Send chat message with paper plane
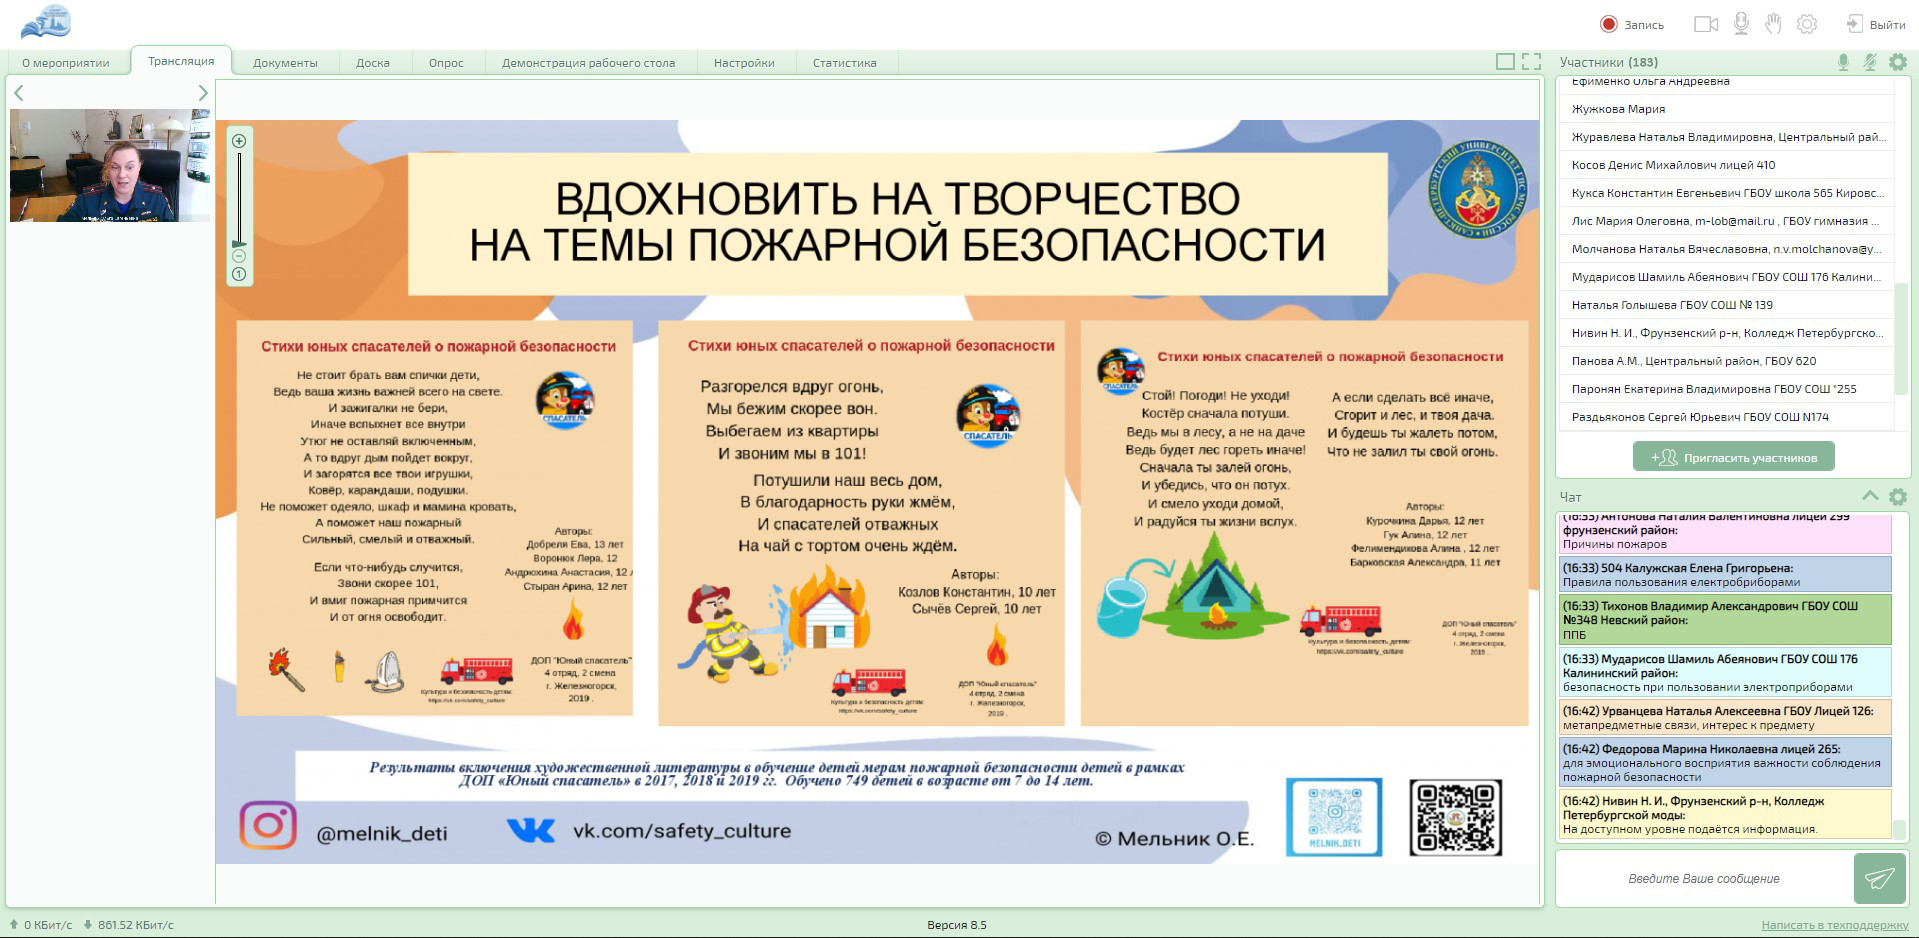Viewport: 1919px width, 938px height. (x=1879, y=878)
